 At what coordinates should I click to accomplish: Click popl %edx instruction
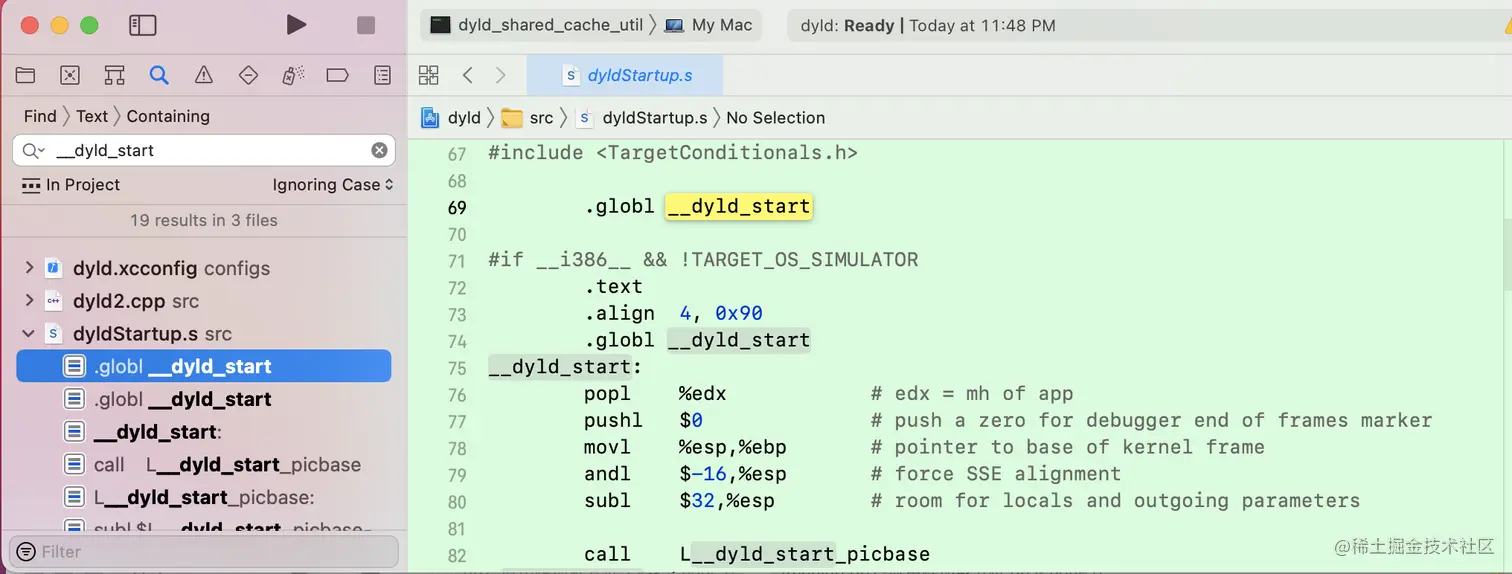654,394
